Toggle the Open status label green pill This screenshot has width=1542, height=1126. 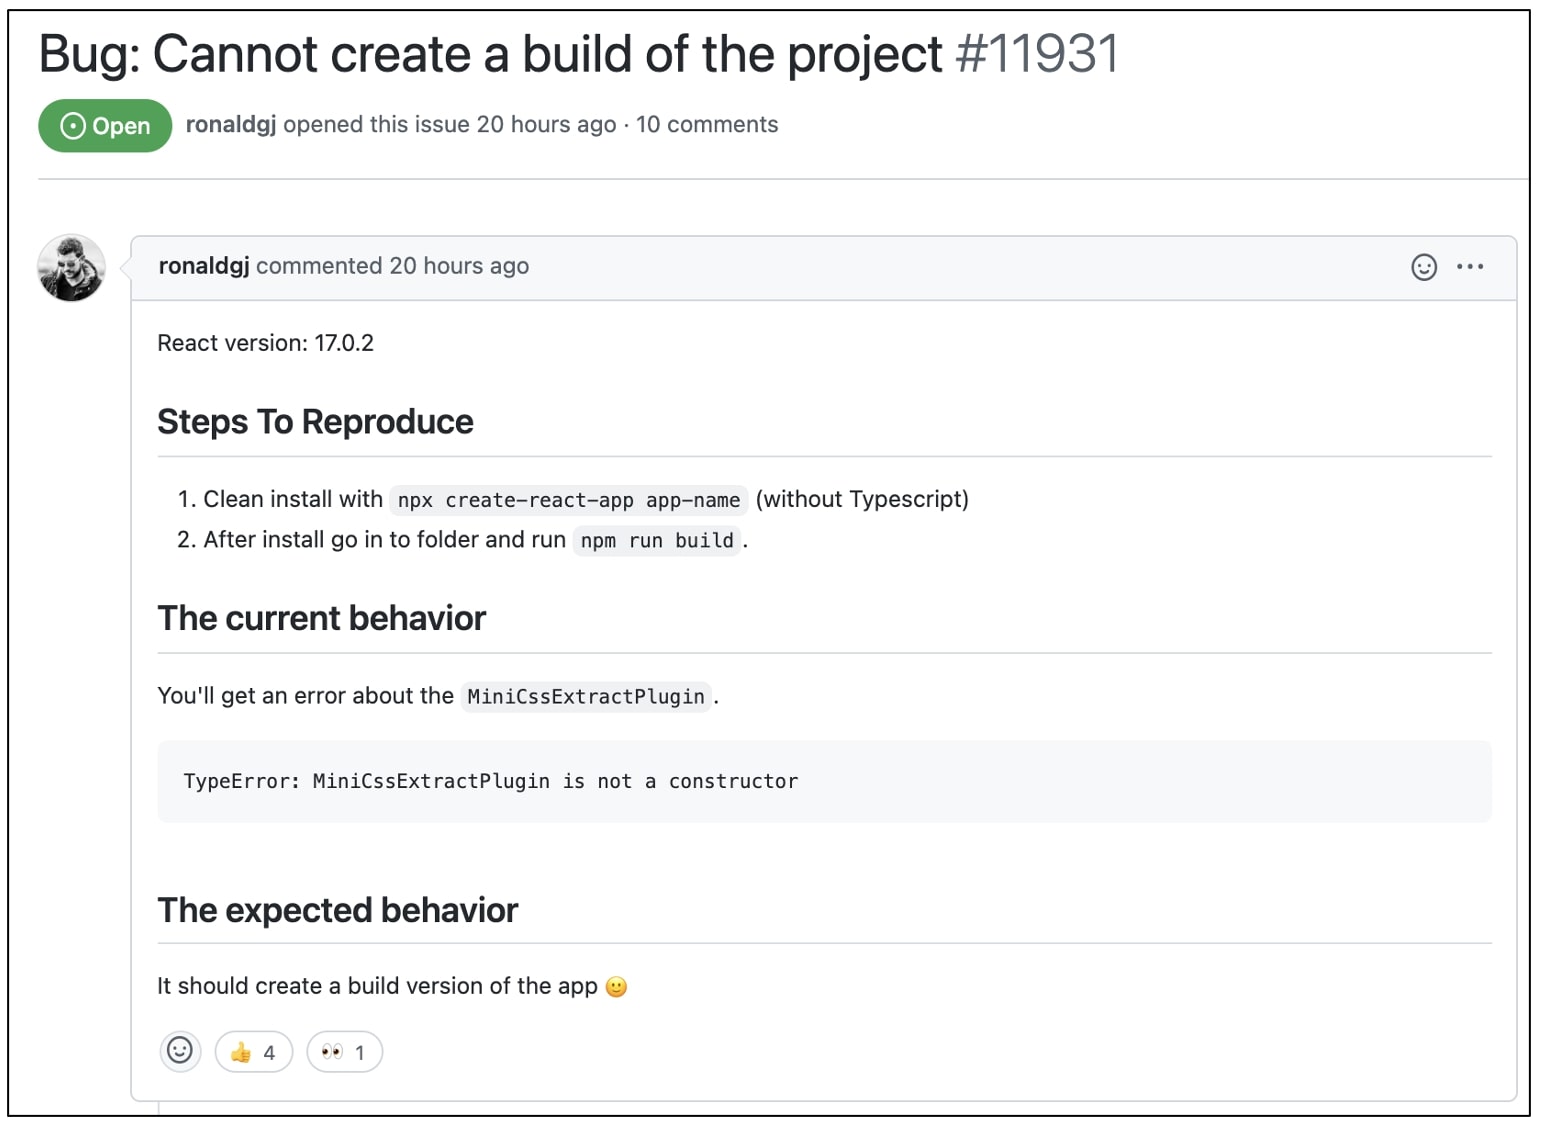(x=104, y=125)
